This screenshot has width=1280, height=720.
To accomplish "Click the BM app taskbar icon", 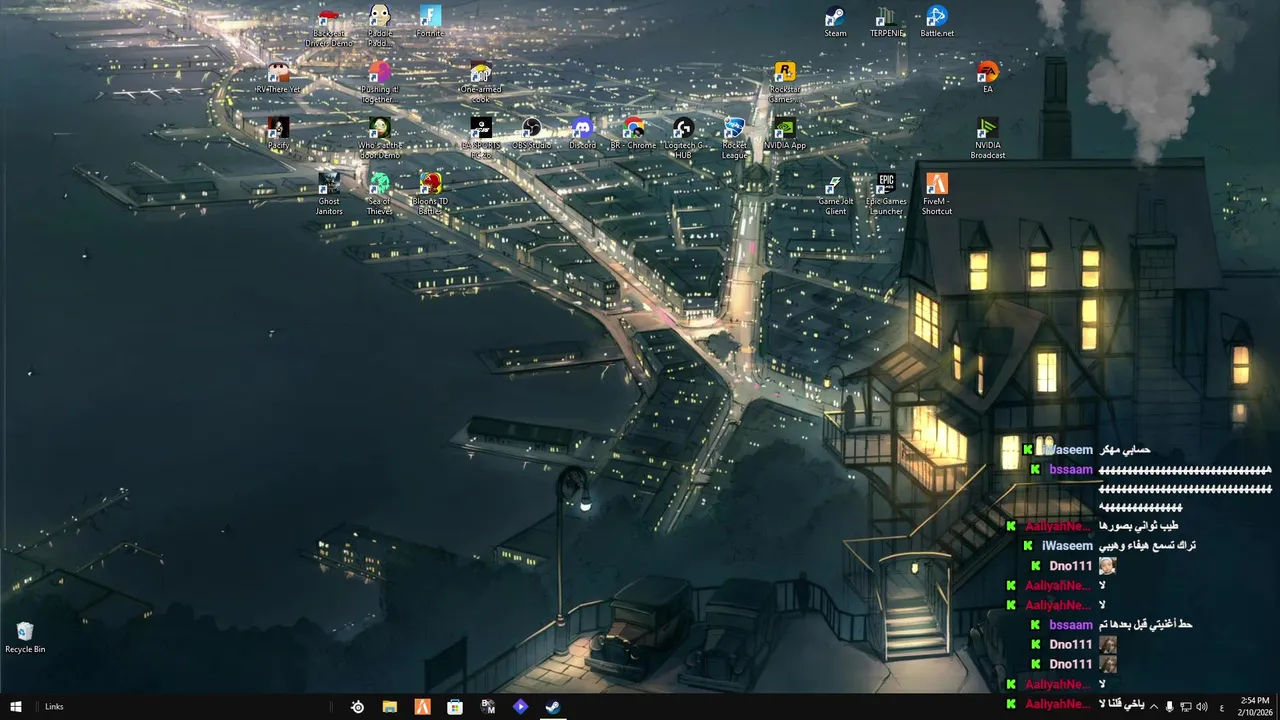I will pos(488,707).
